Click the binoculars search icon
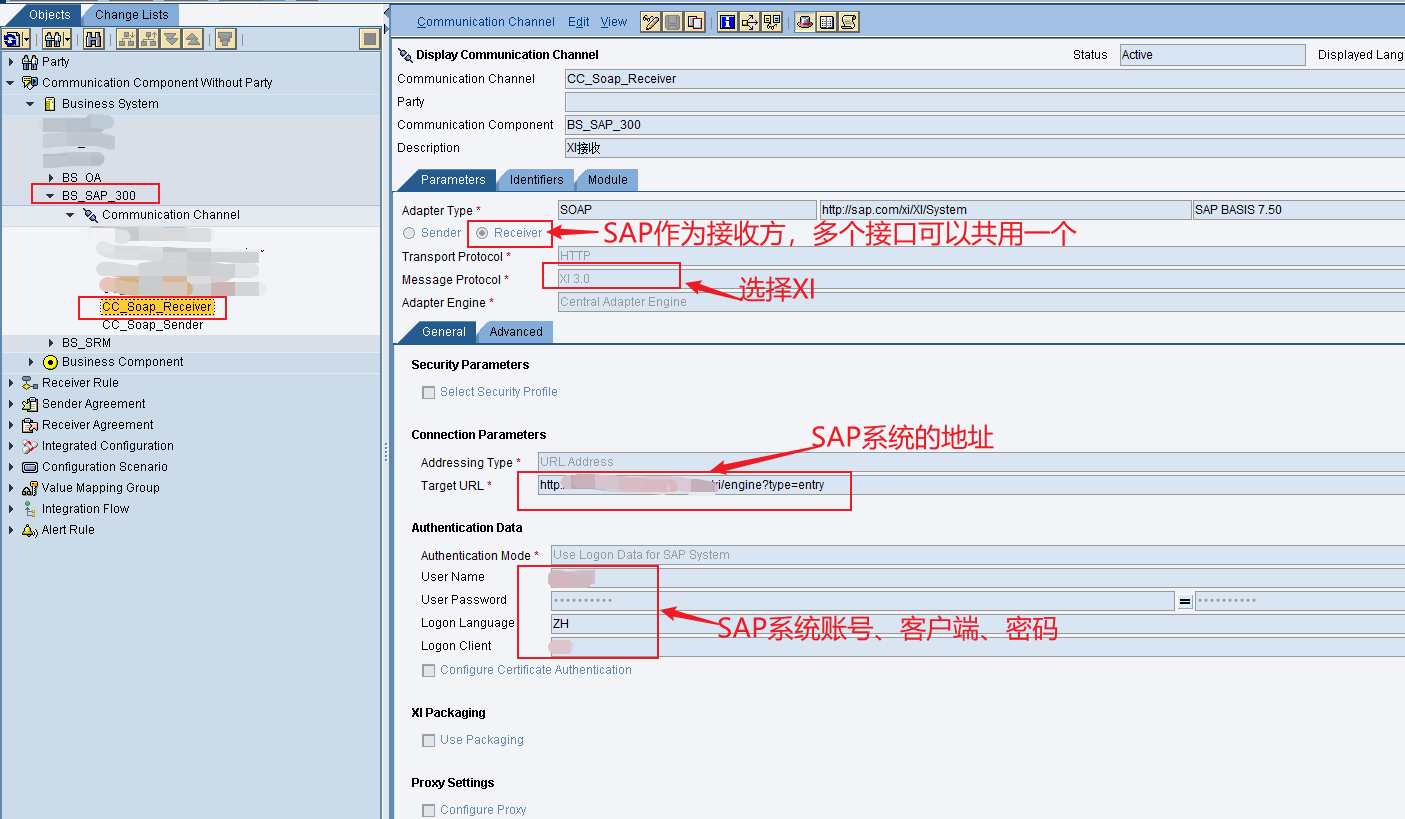This screenshot has width=1405, height=819. point(94,39)
